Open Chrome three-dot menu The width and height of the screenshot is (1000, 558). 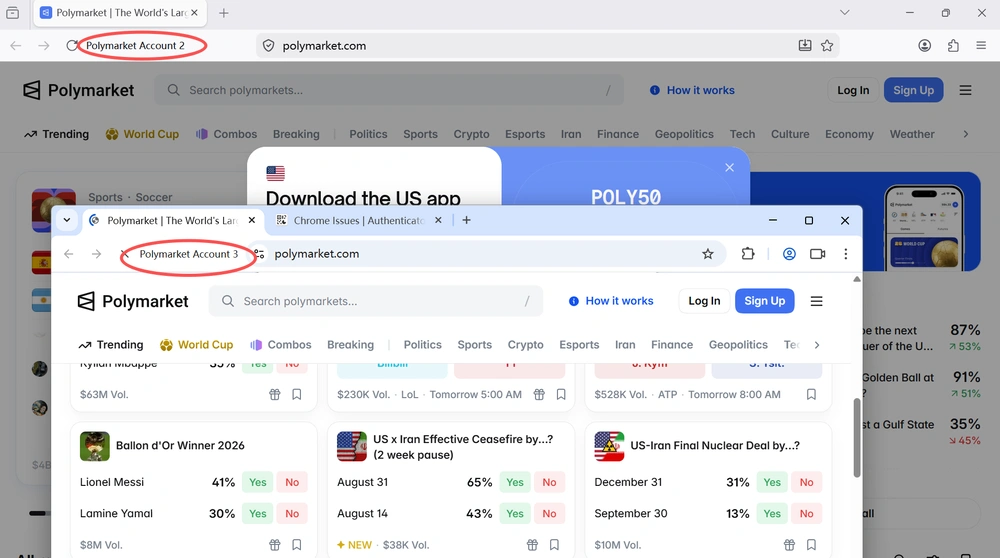coord(846,254)
